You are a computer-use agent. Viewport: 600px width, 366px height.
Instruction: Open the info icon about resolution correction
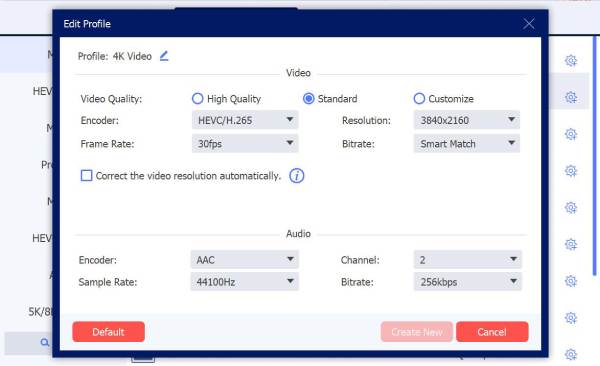point(297,176)
